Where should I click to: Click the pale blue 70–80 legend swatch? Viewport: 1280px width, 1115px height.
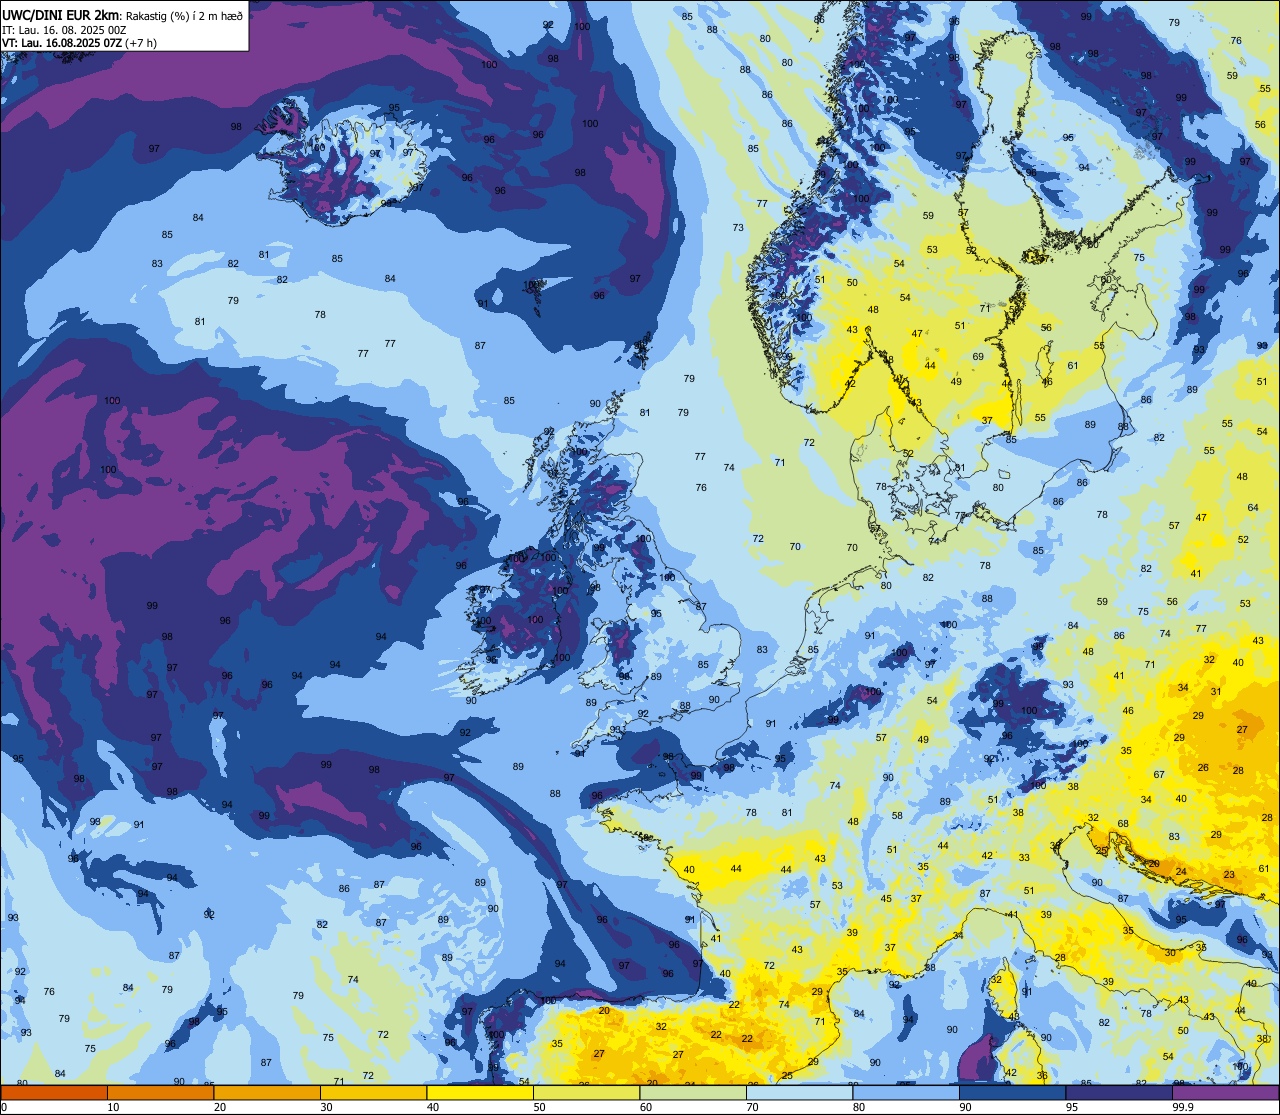[x=799, y=1092]
